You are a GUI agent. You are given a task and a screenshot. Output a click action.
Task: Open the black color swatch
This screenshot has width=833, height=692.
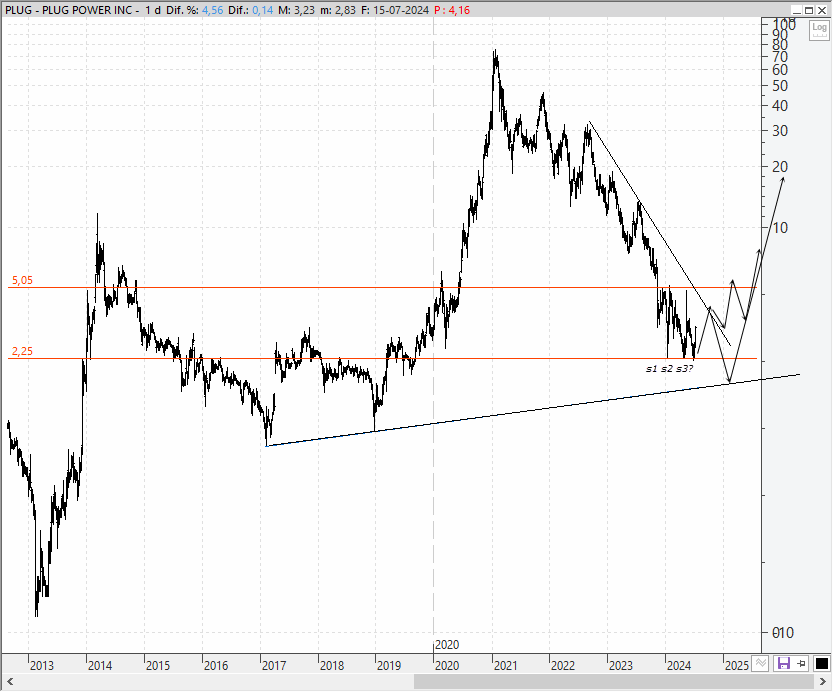[x=821, y=663]
